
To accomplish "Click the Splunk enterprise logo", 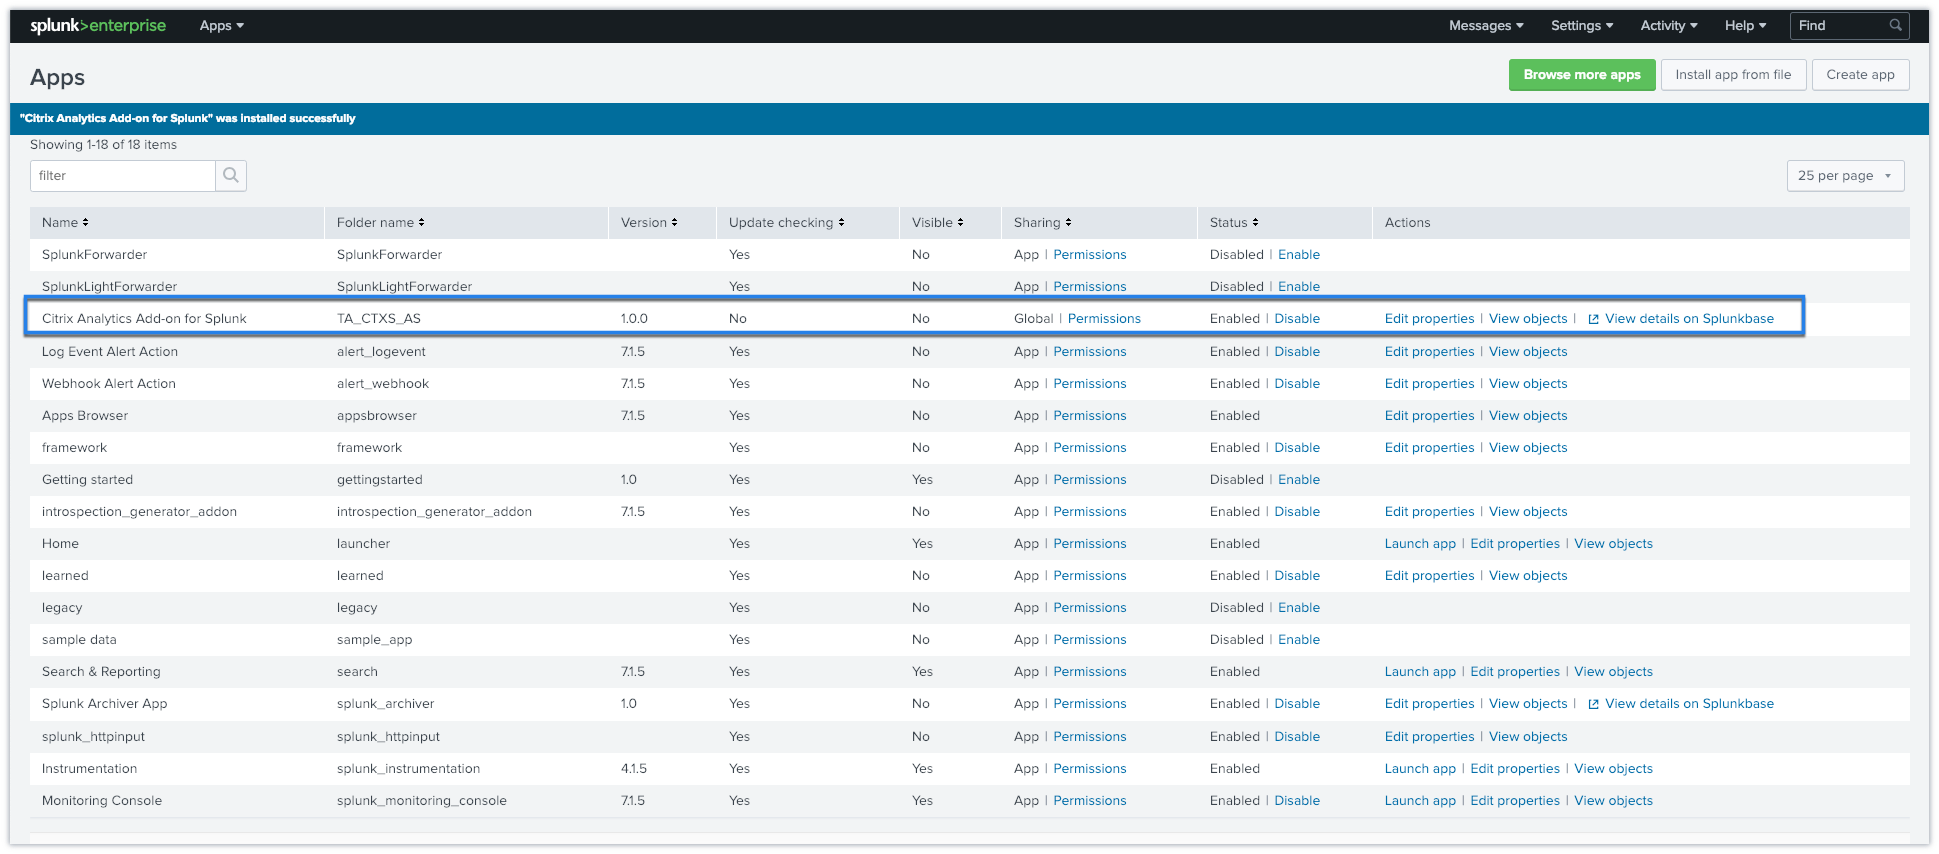I will pyautogui.click(x=98, y=25).
